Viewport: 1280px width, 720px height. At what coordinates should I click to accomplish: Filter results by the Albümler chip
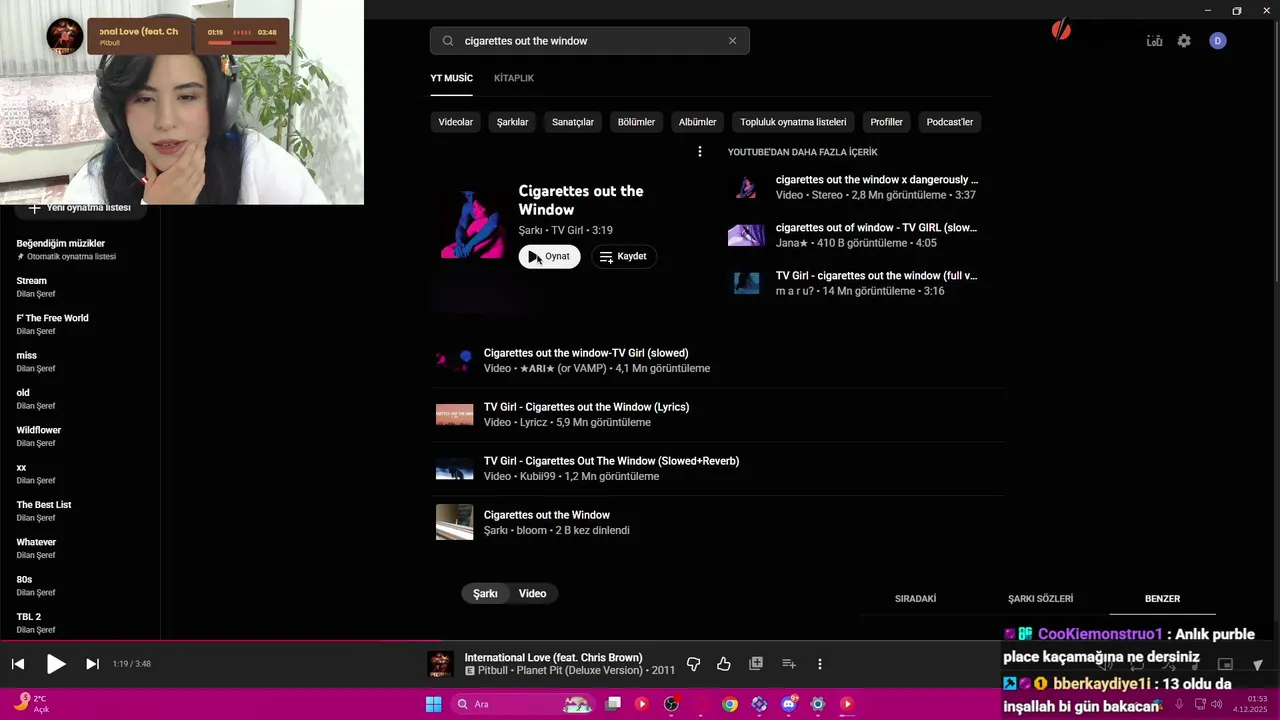point(697,122)
